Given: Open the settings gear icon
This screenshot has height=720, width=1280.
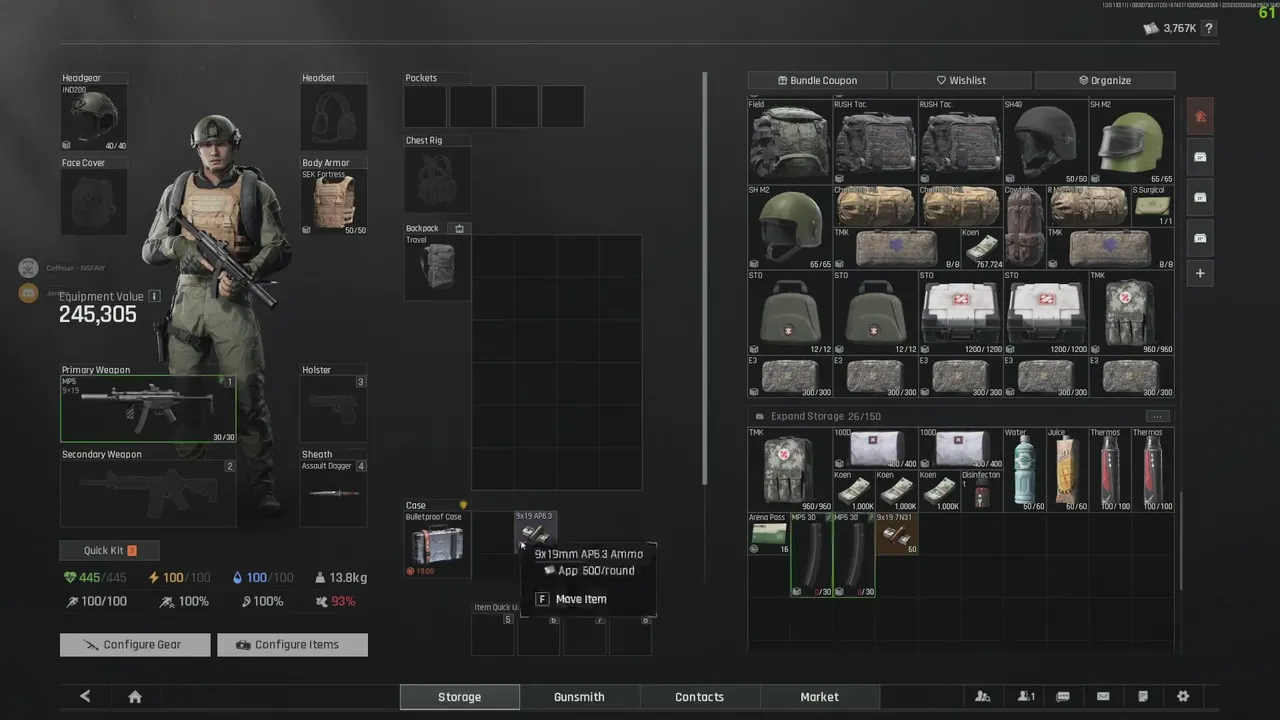Looking at the screenshot, I should [x=1183, y=697].
